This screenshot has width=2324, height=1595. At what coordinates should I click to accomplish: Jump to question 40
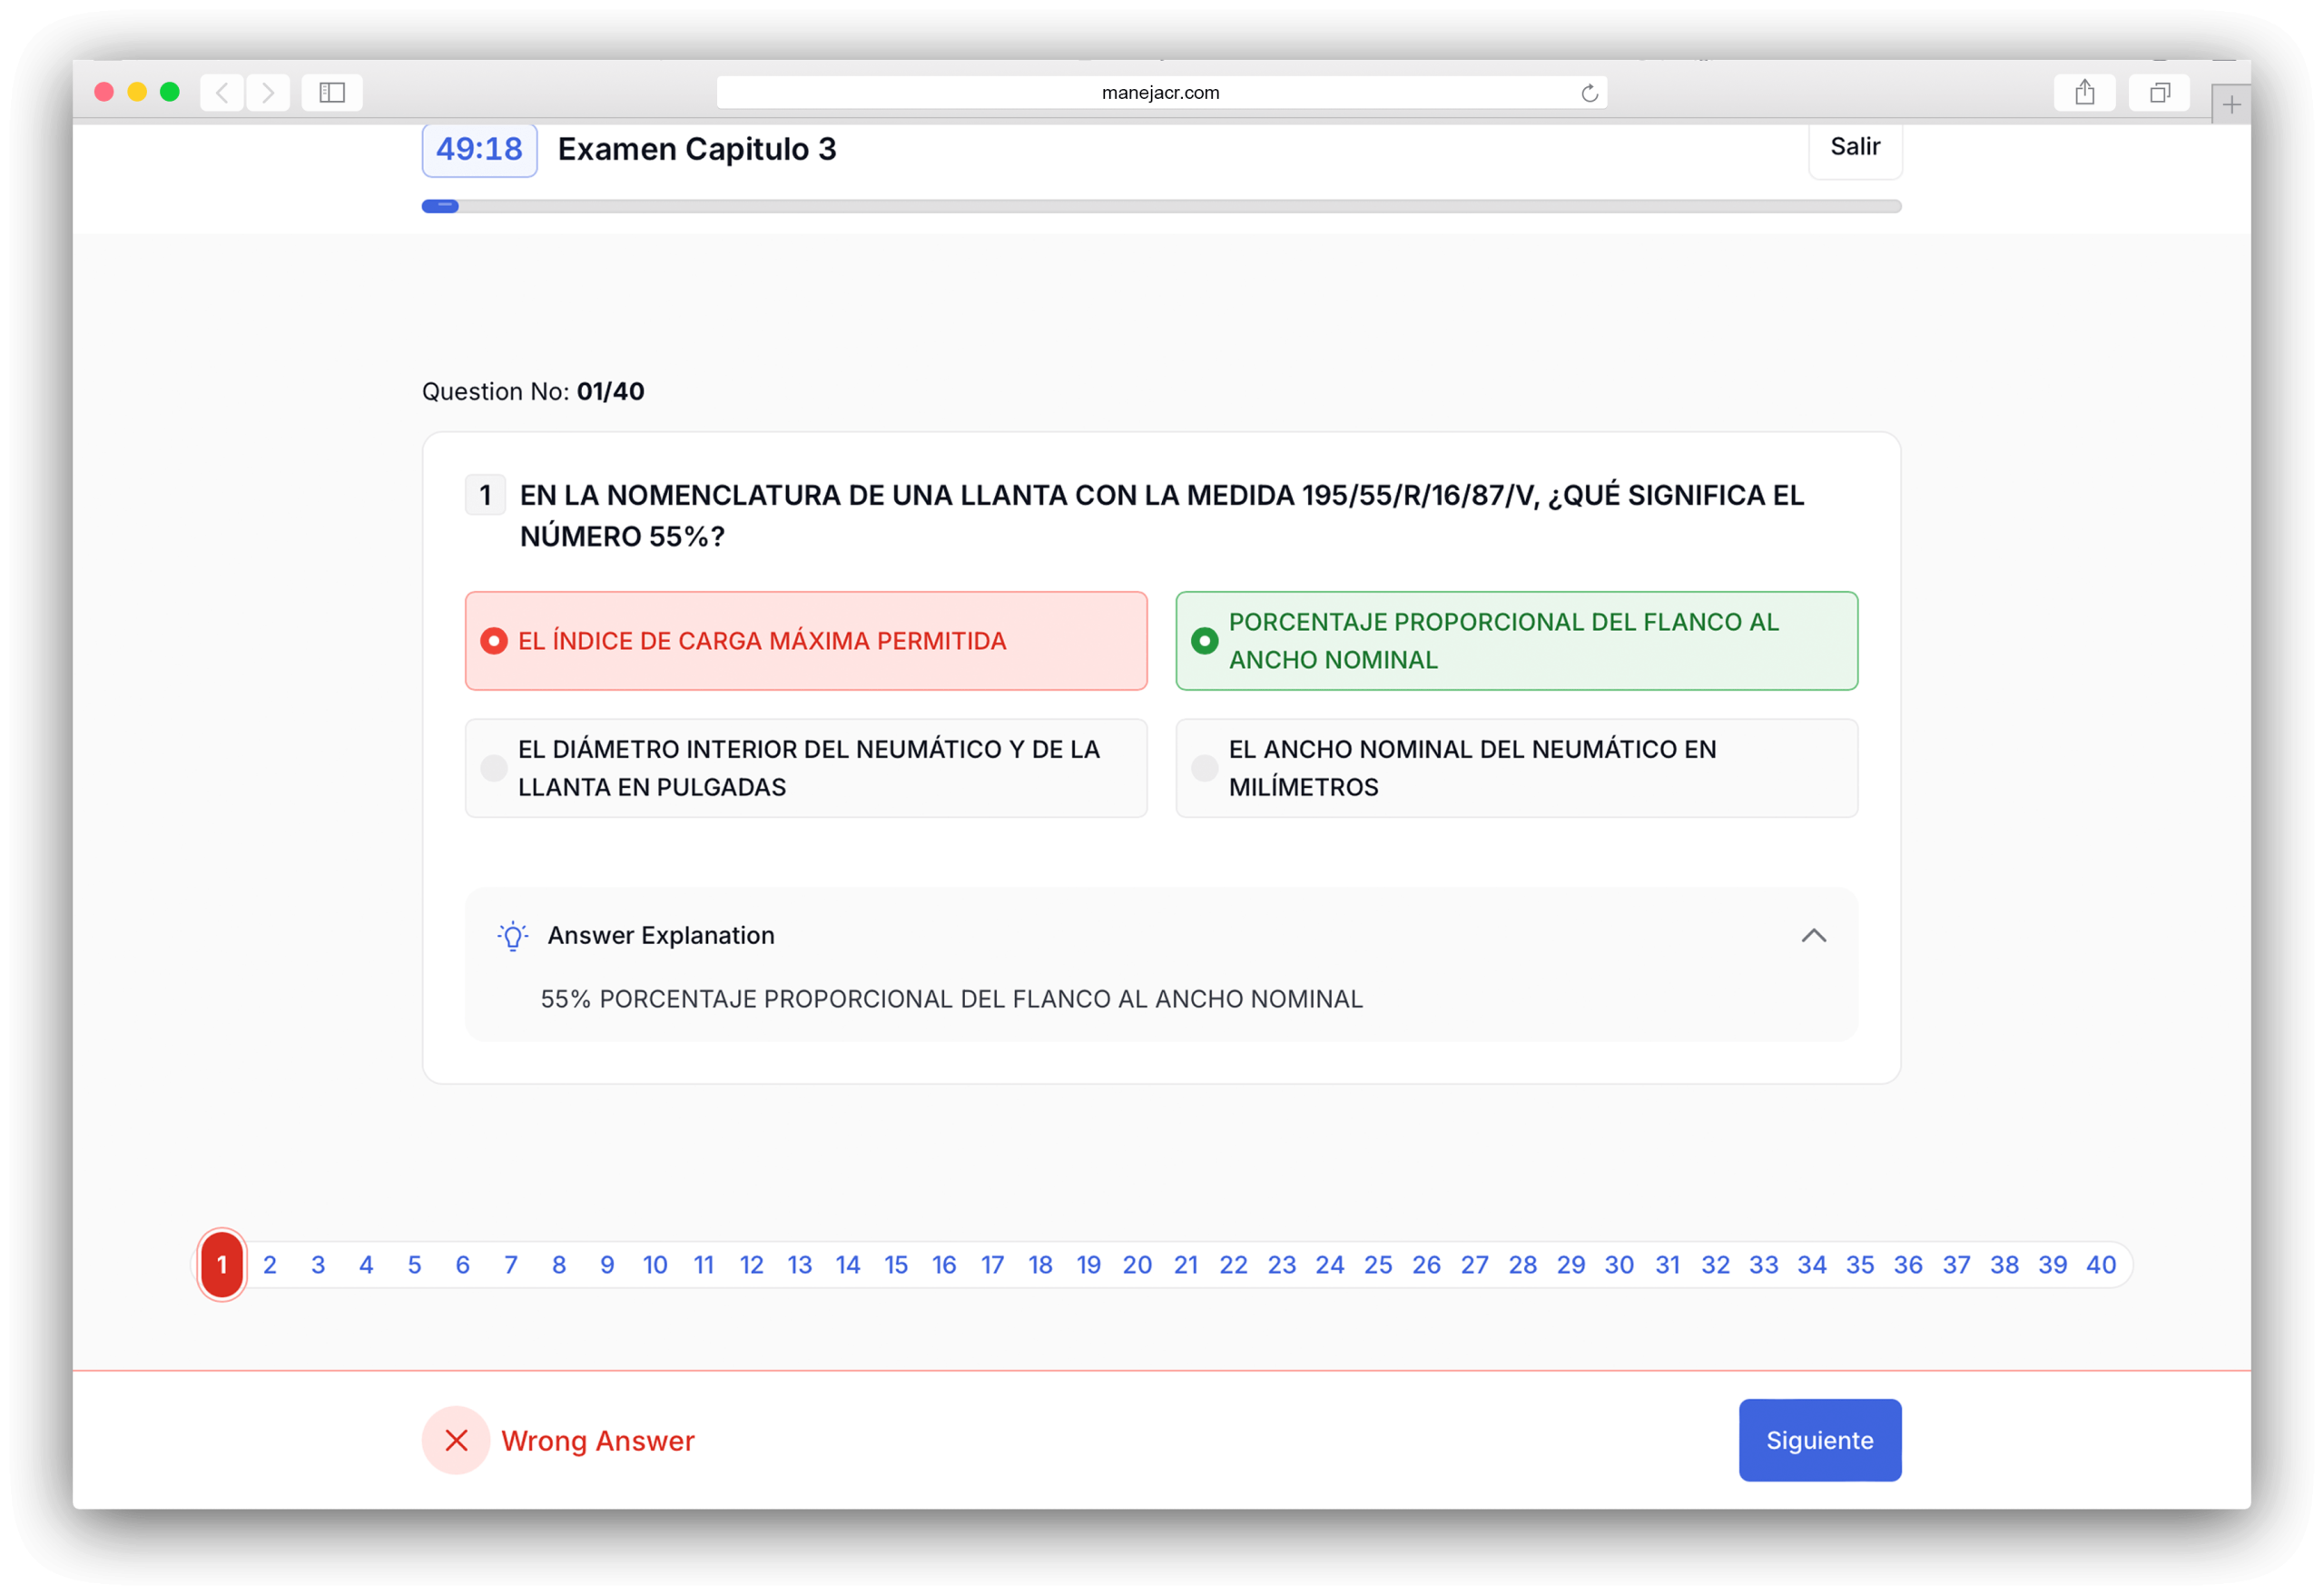click(x=2101, y=1265)
